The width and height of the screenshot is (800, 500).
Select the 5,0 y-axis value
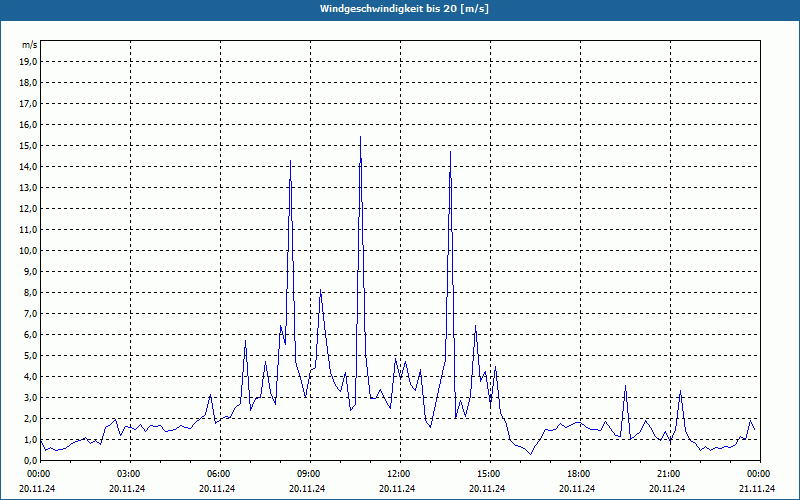pos(30,356)
